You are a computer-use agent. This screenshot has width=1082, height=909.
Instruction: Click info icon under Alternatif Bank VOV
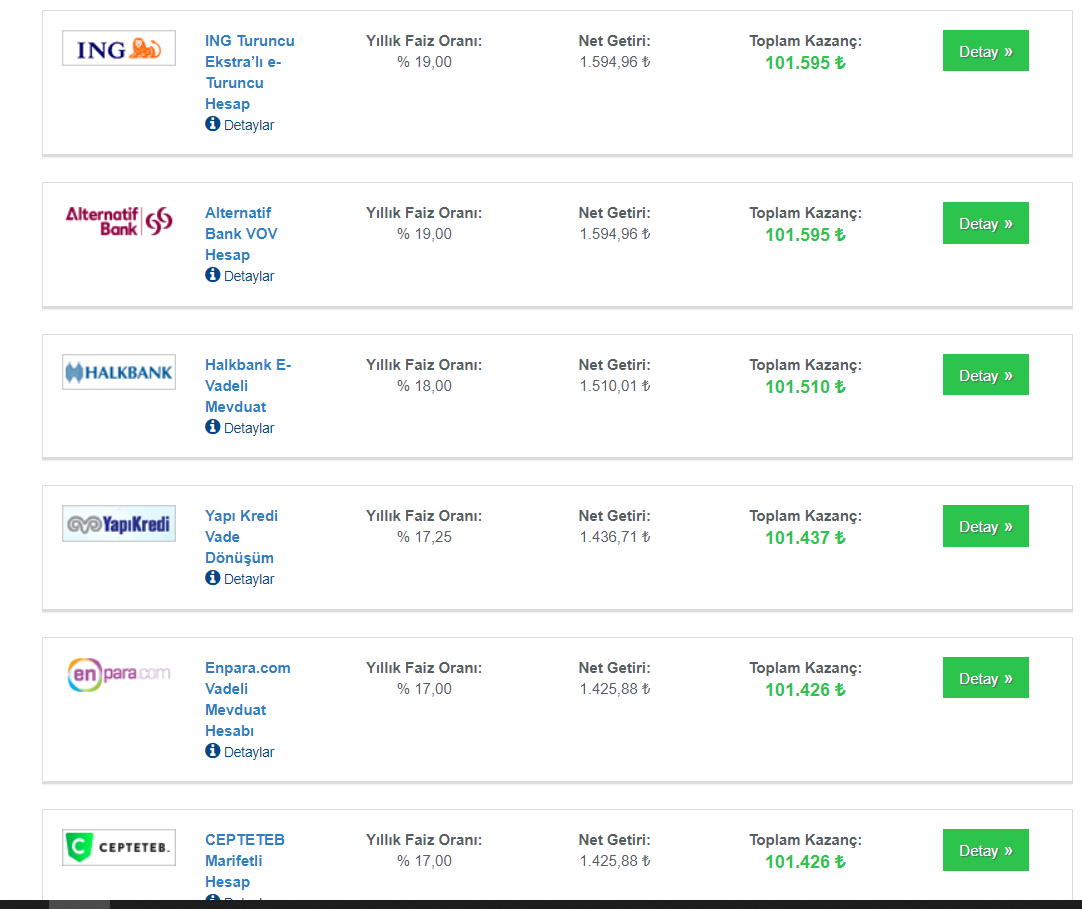click(x=213, y=275)
